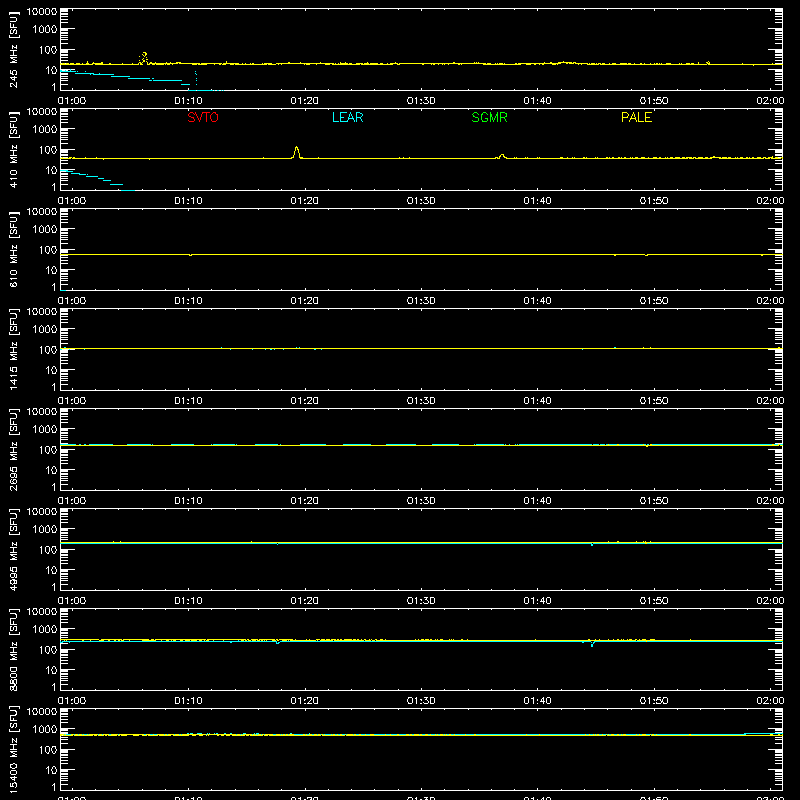Click 01:40 label under the 410 MHz panel

pyautogui.click(x=537, y=201)
